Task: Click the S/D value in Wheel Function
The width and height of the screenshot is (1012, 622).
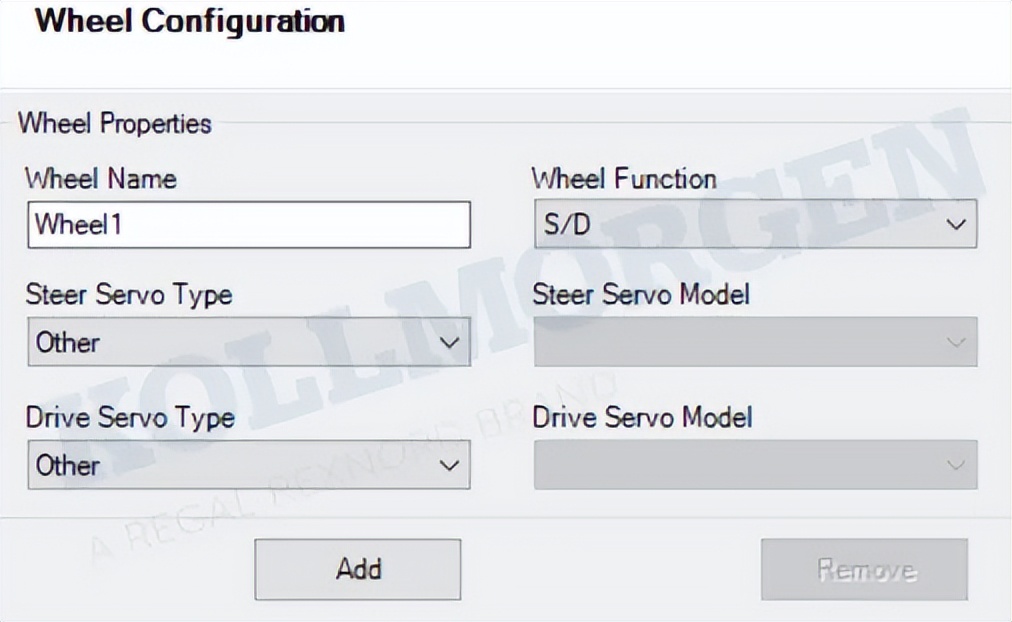Action: pos(567,225)
